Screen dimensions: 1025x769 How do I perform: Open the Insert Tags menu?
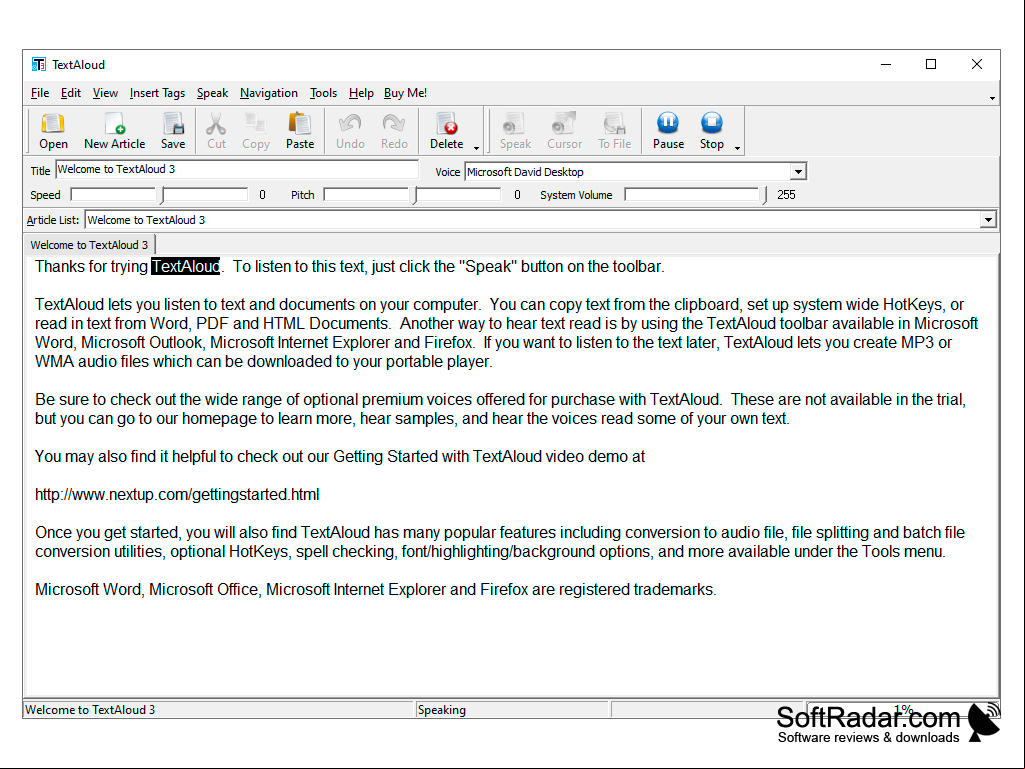coord(158,93)
